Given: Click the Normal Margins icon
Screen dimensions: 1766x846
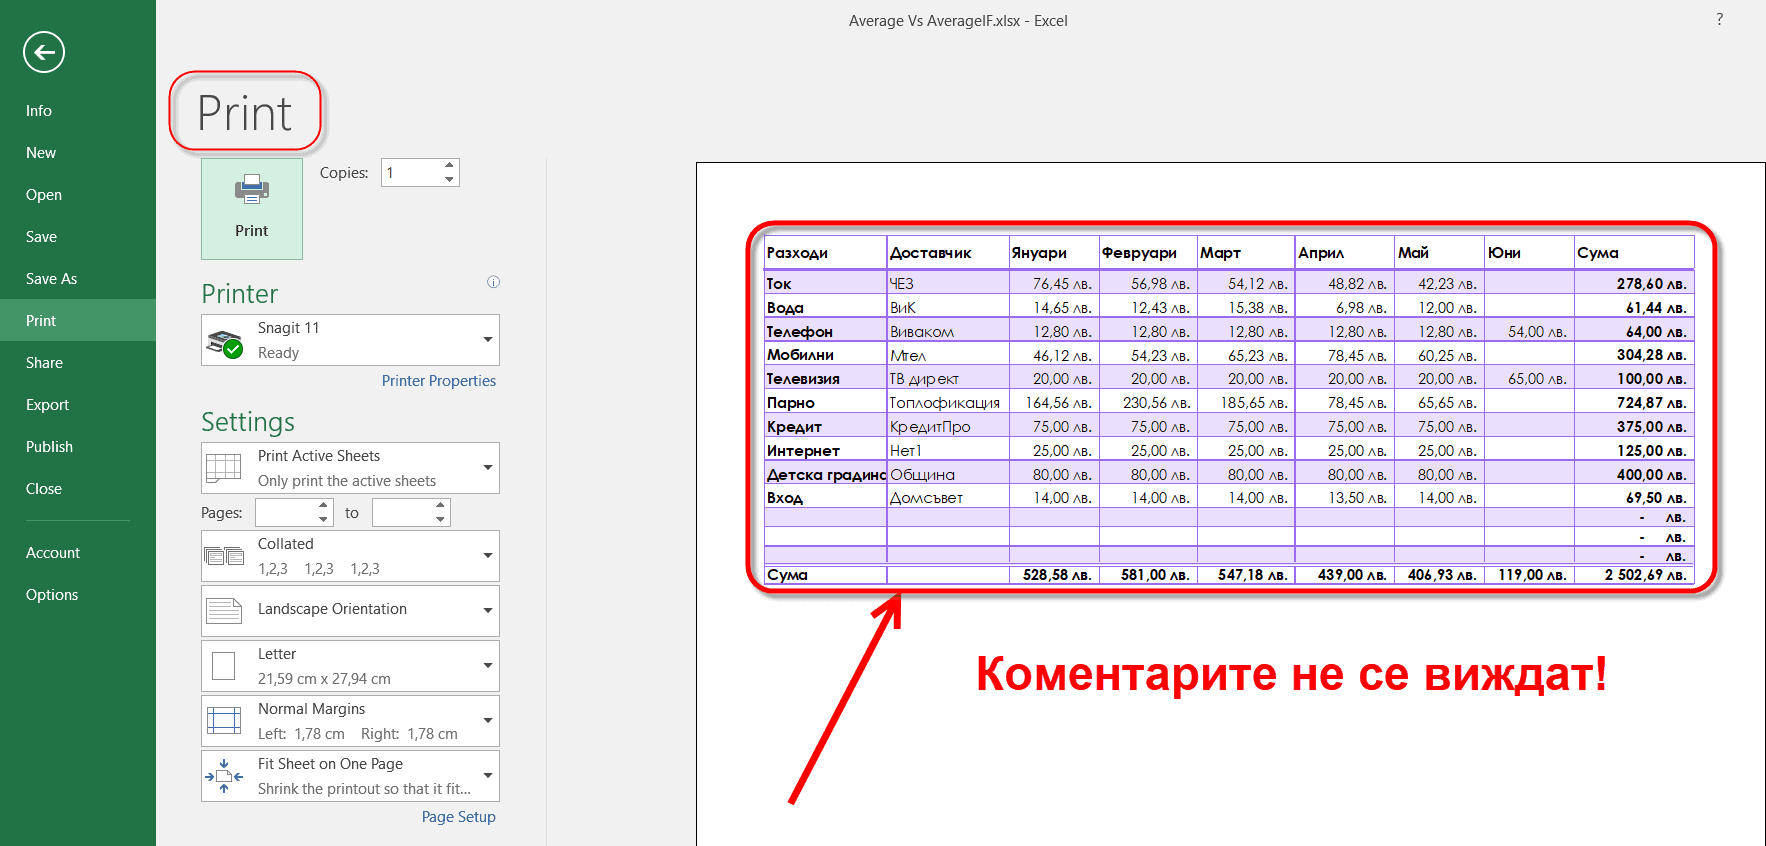Looking at the screenshot, I should (x=224, y=721).
